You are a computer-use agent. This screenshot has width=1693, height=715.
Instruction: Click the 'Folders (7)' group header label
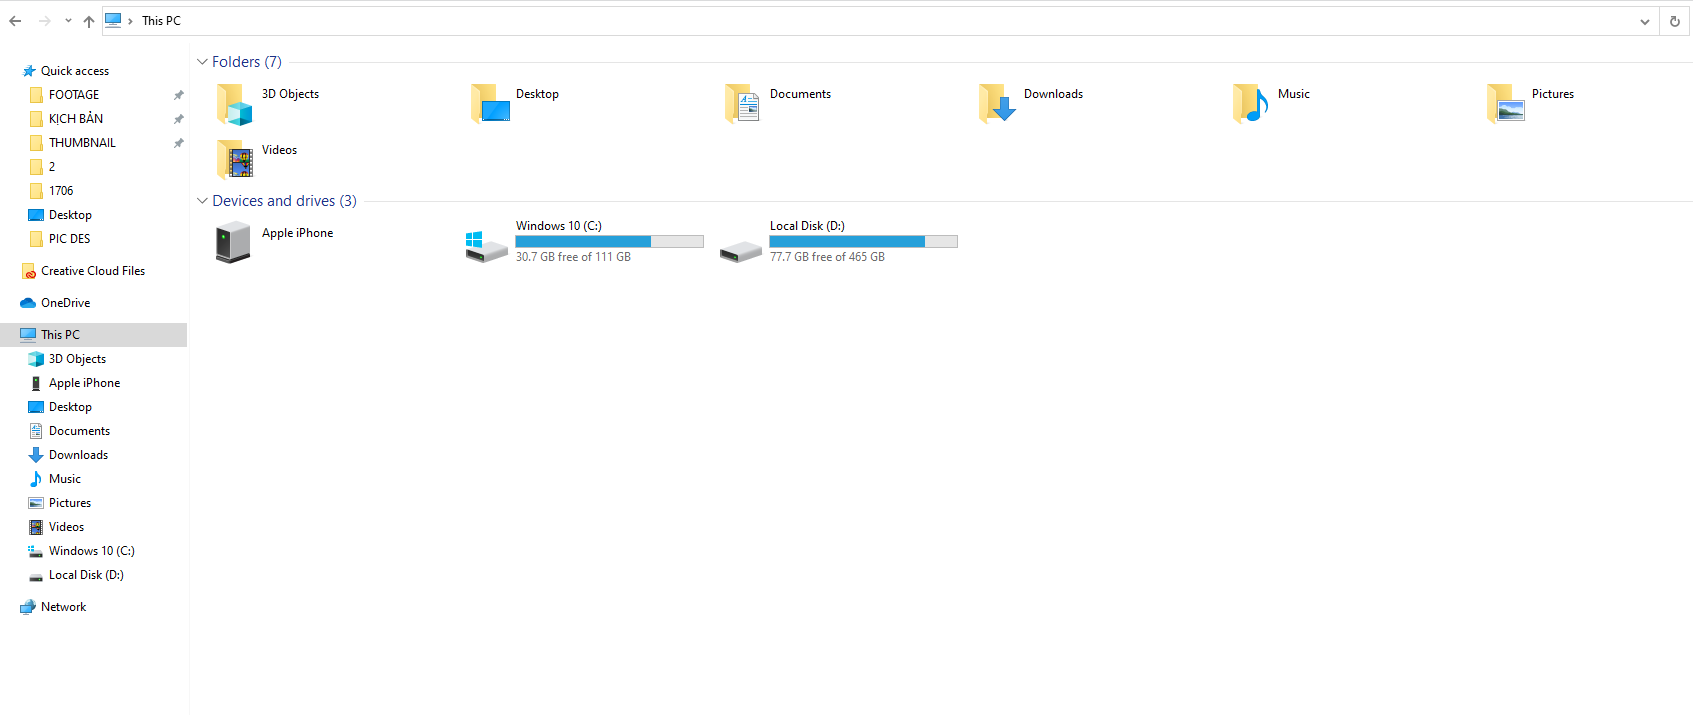point(247,62)
